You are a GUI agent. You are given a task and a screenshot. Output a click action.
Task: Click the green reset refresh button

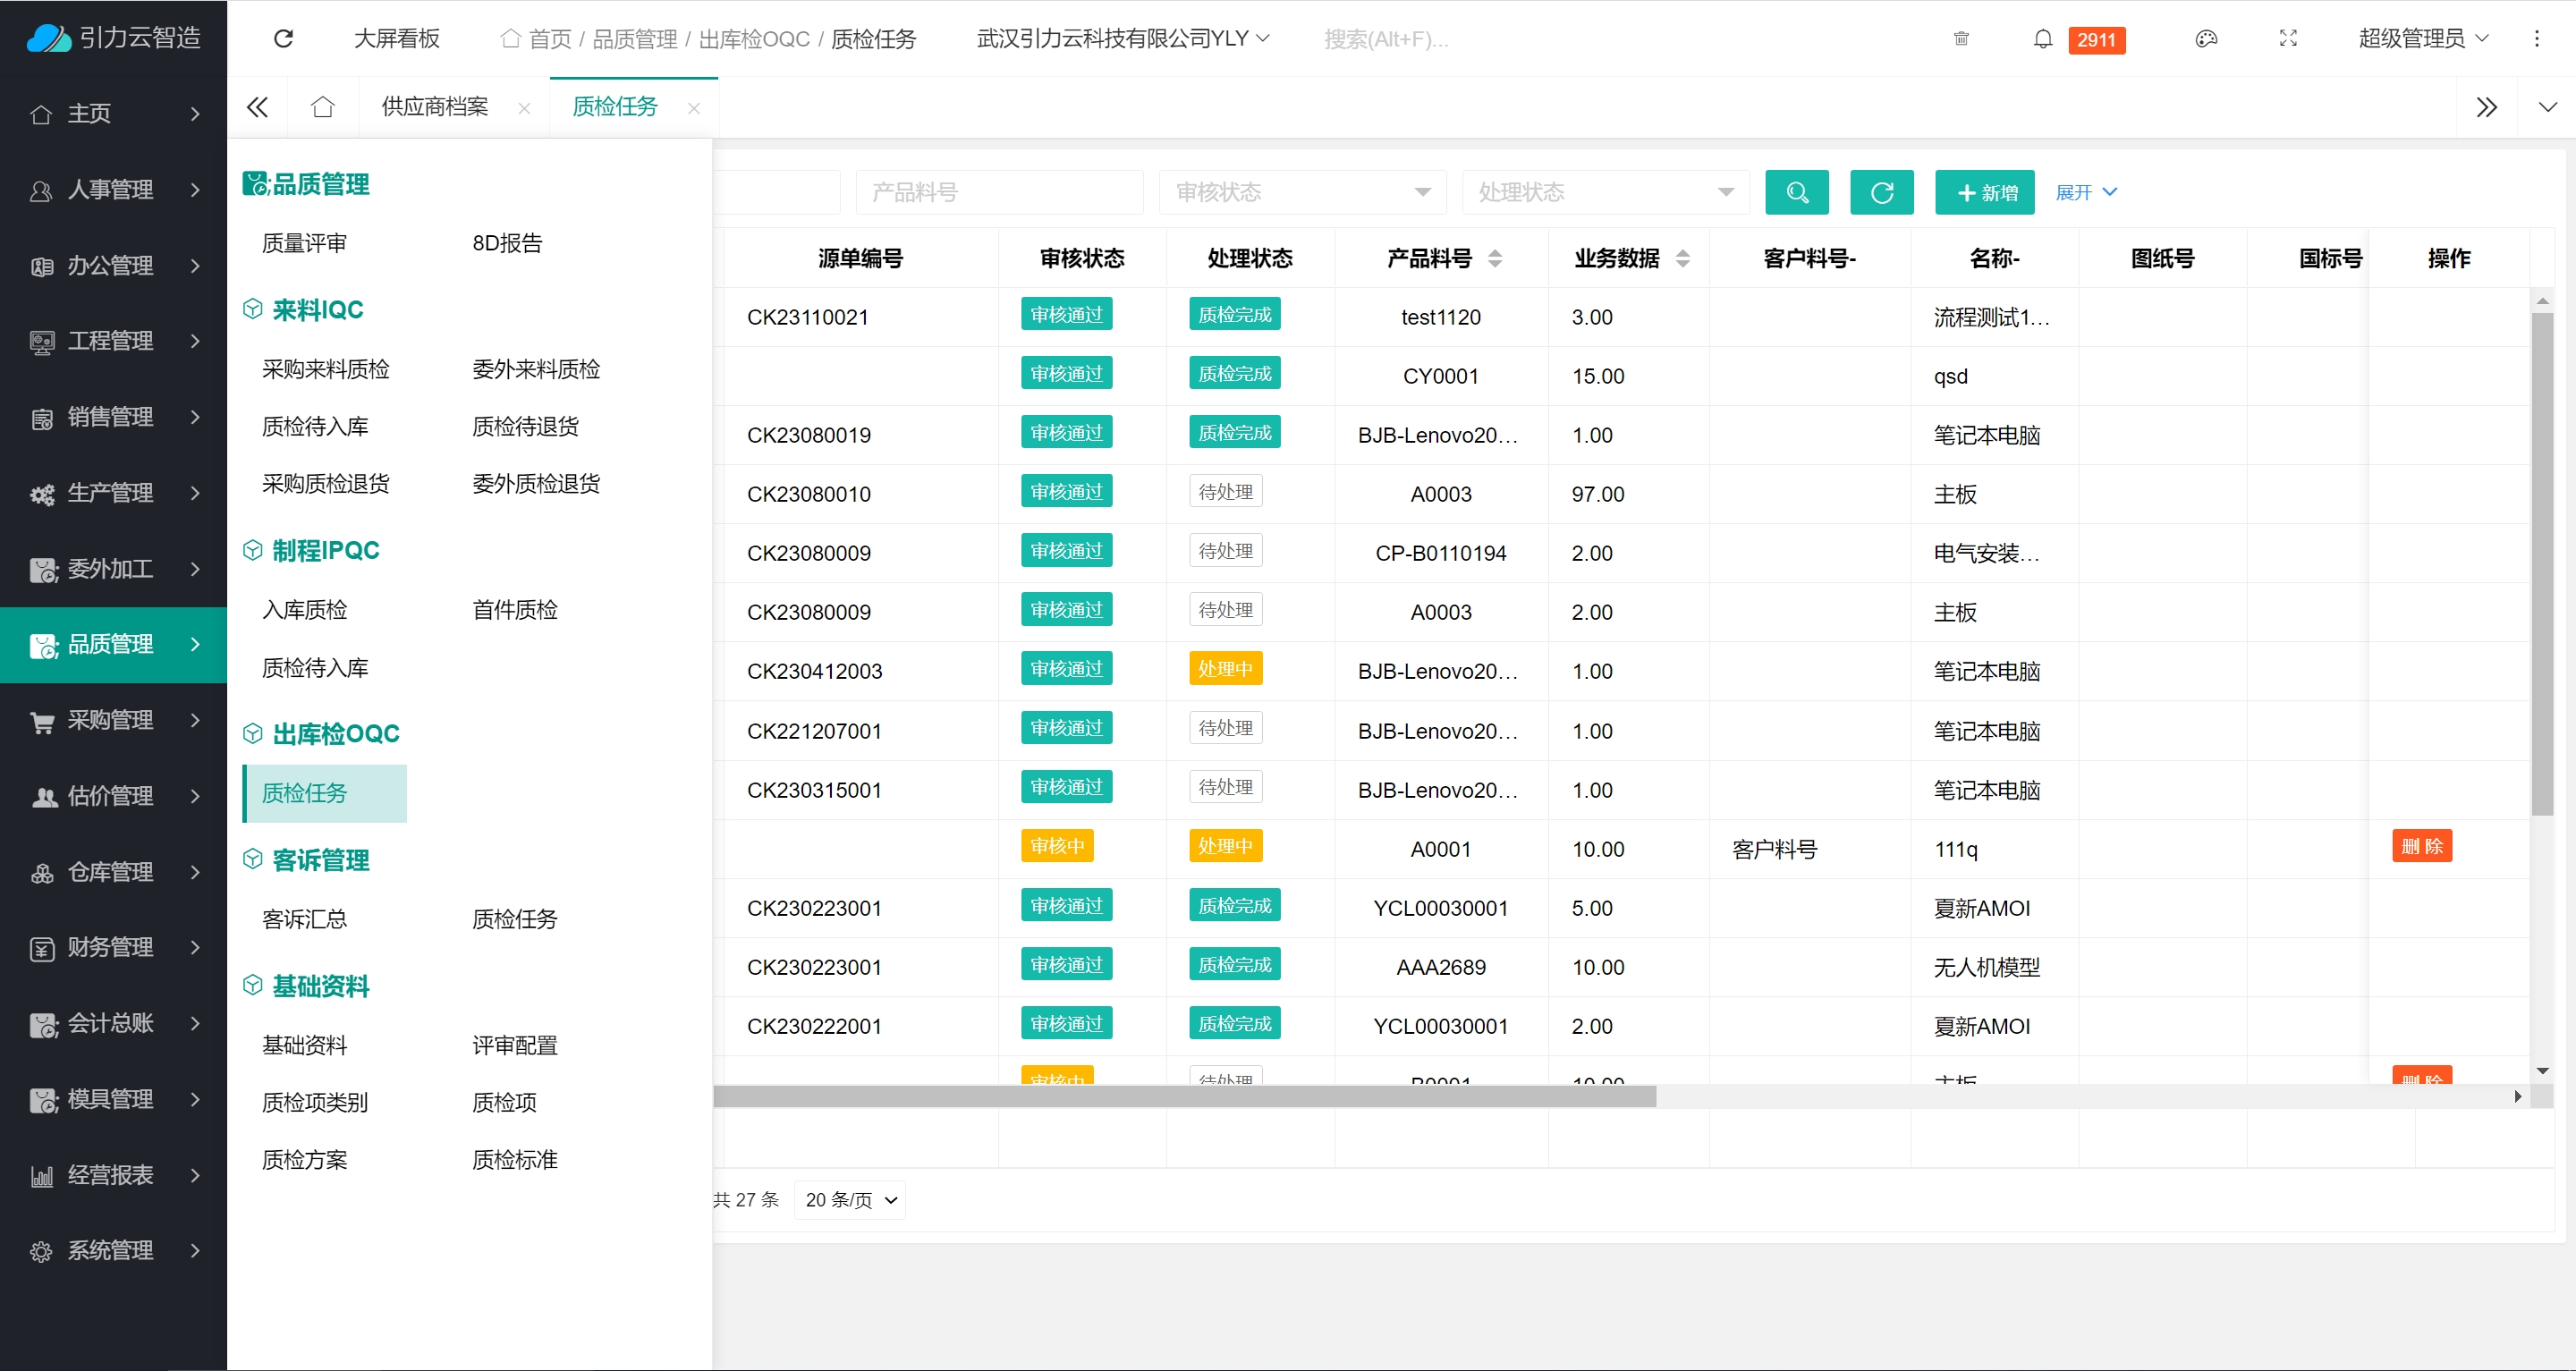click(x=1881, y=192)
